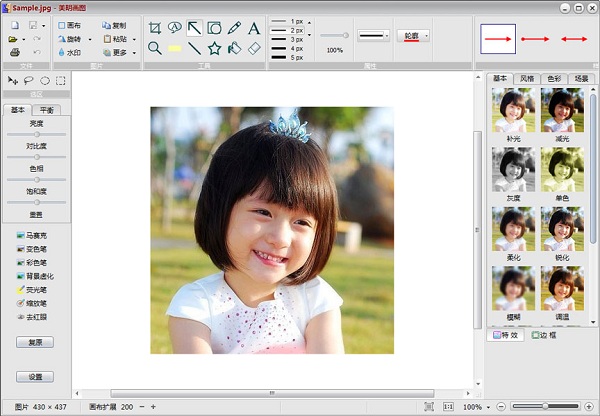The width and height of the screenshot is (600, 416).
Task: Select the Crop tool
Action: pos(155,28)
